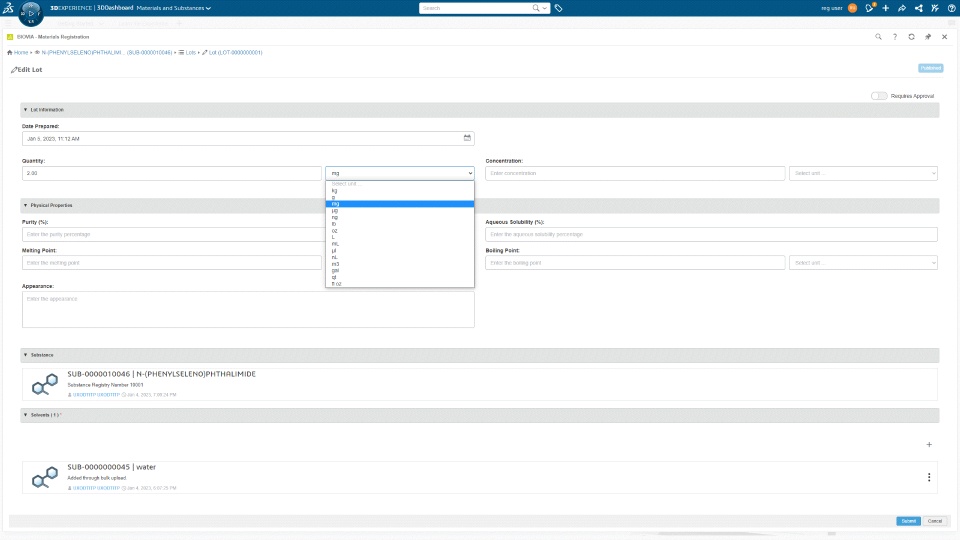Click the Published status badge
The width and height of the screenshot is (960, 540).
pos(931,68)
